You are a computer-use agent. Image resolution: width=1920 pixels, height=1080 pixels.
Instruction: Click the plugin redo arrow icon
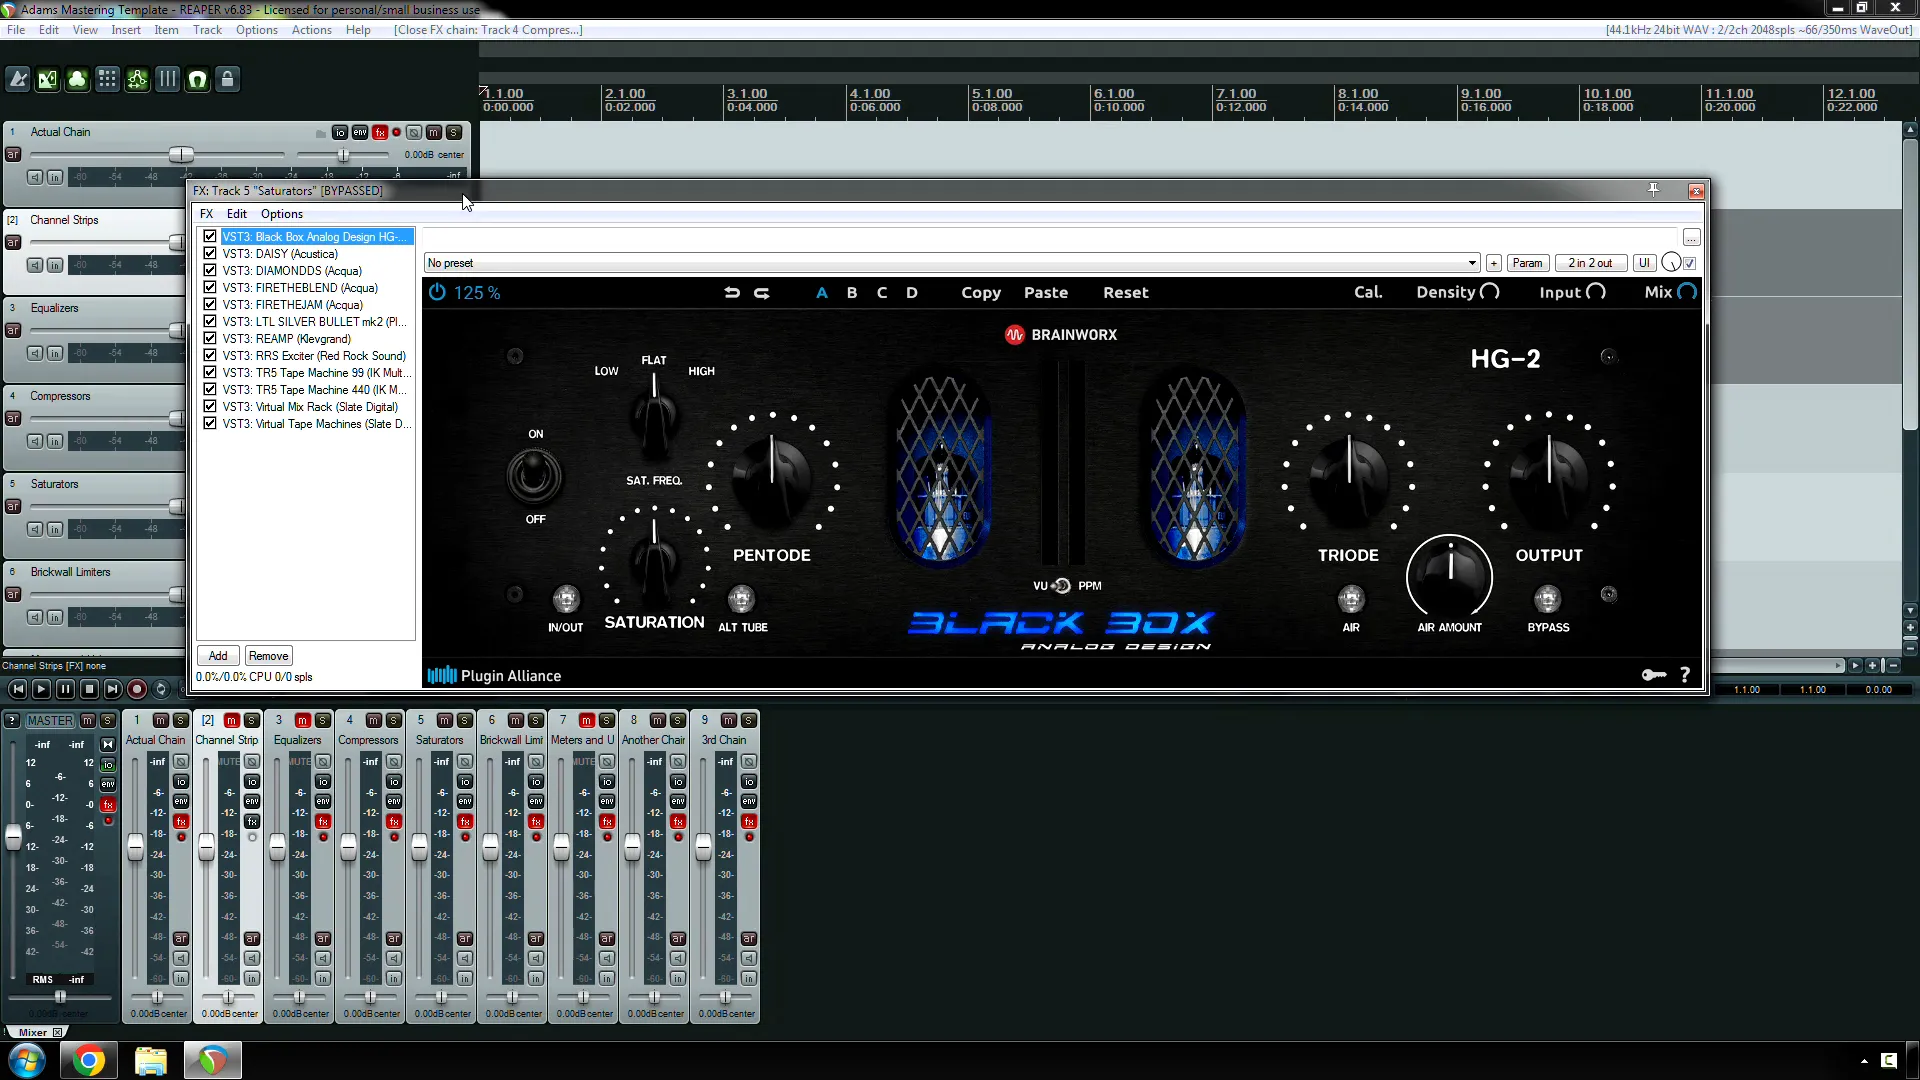pyautogui.click(x=762, y=292)
